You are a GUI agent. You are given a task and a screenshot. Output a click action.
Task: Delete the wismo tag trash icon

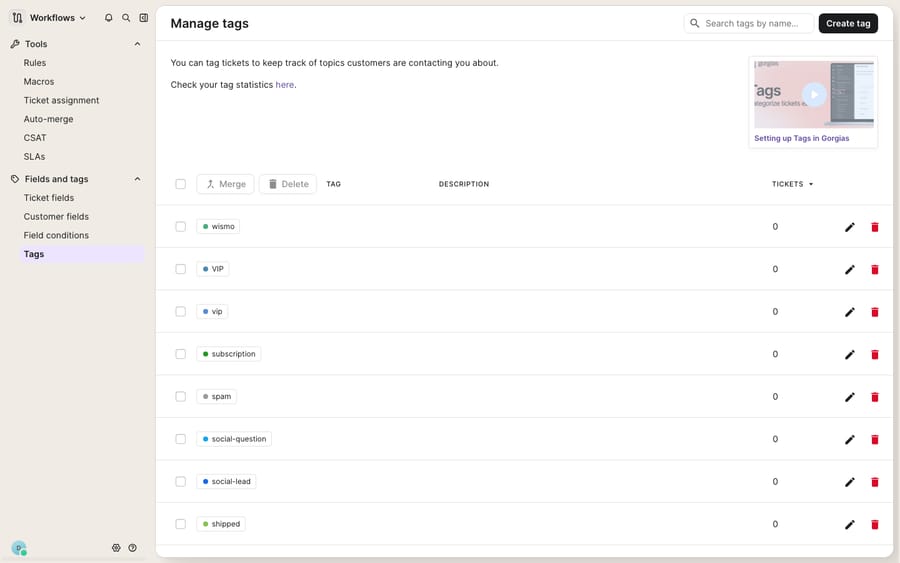875,227
